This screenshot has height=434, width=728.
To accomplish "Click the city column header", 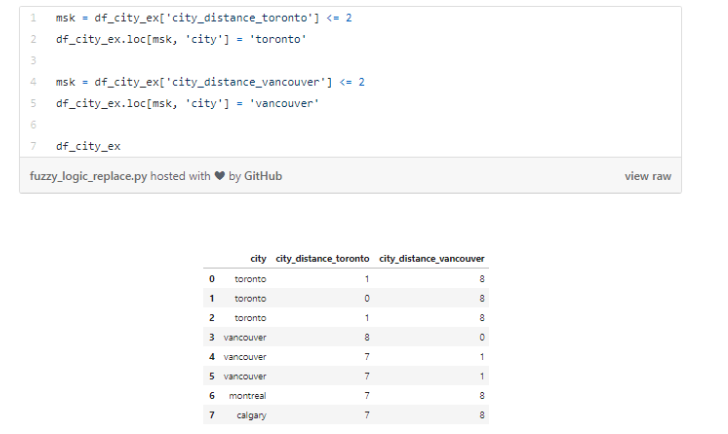I will (x=258, y=261).
